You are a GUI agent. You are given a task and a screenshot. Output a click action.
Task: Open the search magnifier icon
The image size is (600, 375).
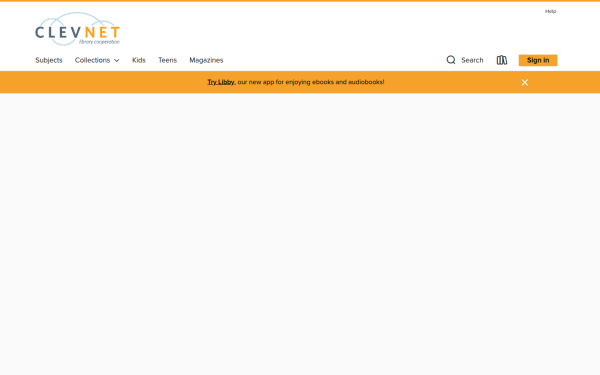[x=451, y=60]
